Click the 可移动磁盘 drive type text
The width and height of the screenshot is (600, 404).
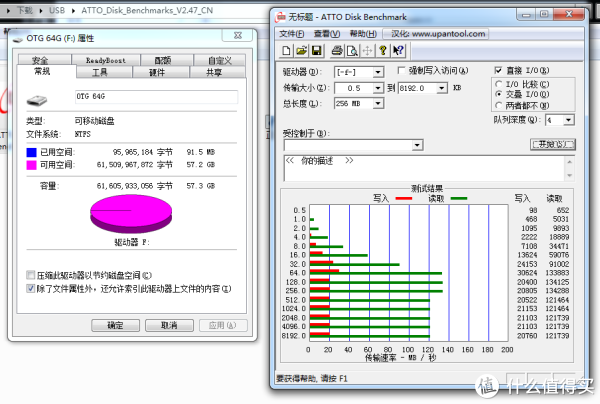click(95, 121)
